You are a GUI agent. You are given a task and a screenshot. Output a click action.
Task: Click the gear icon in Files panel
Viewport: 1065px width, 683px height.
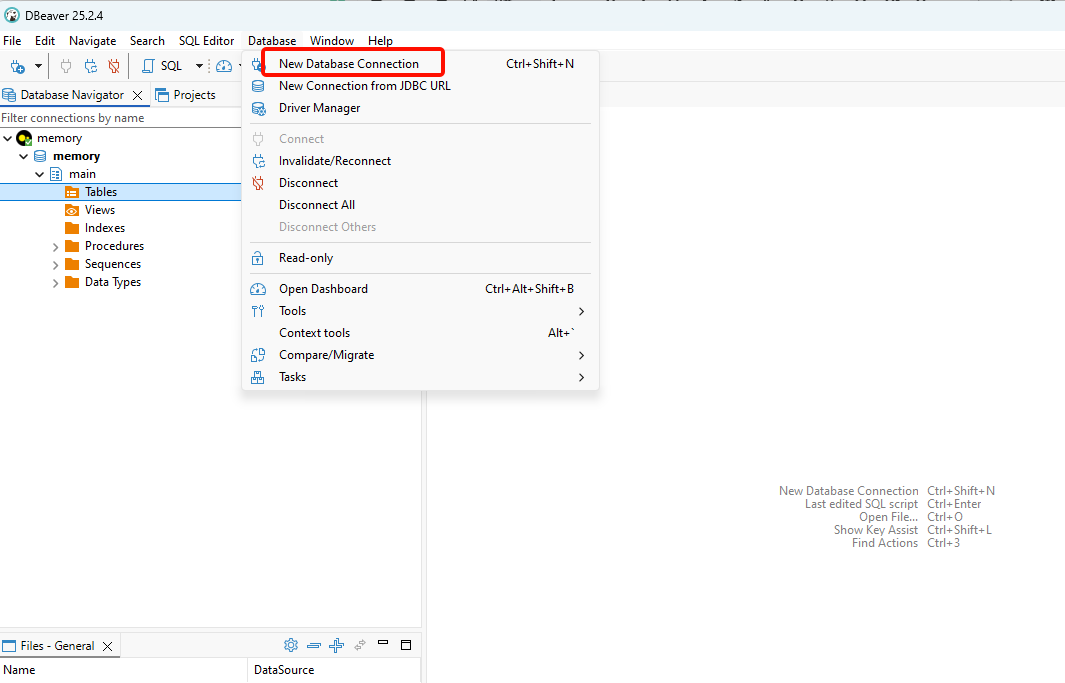[x=291, y=646]
